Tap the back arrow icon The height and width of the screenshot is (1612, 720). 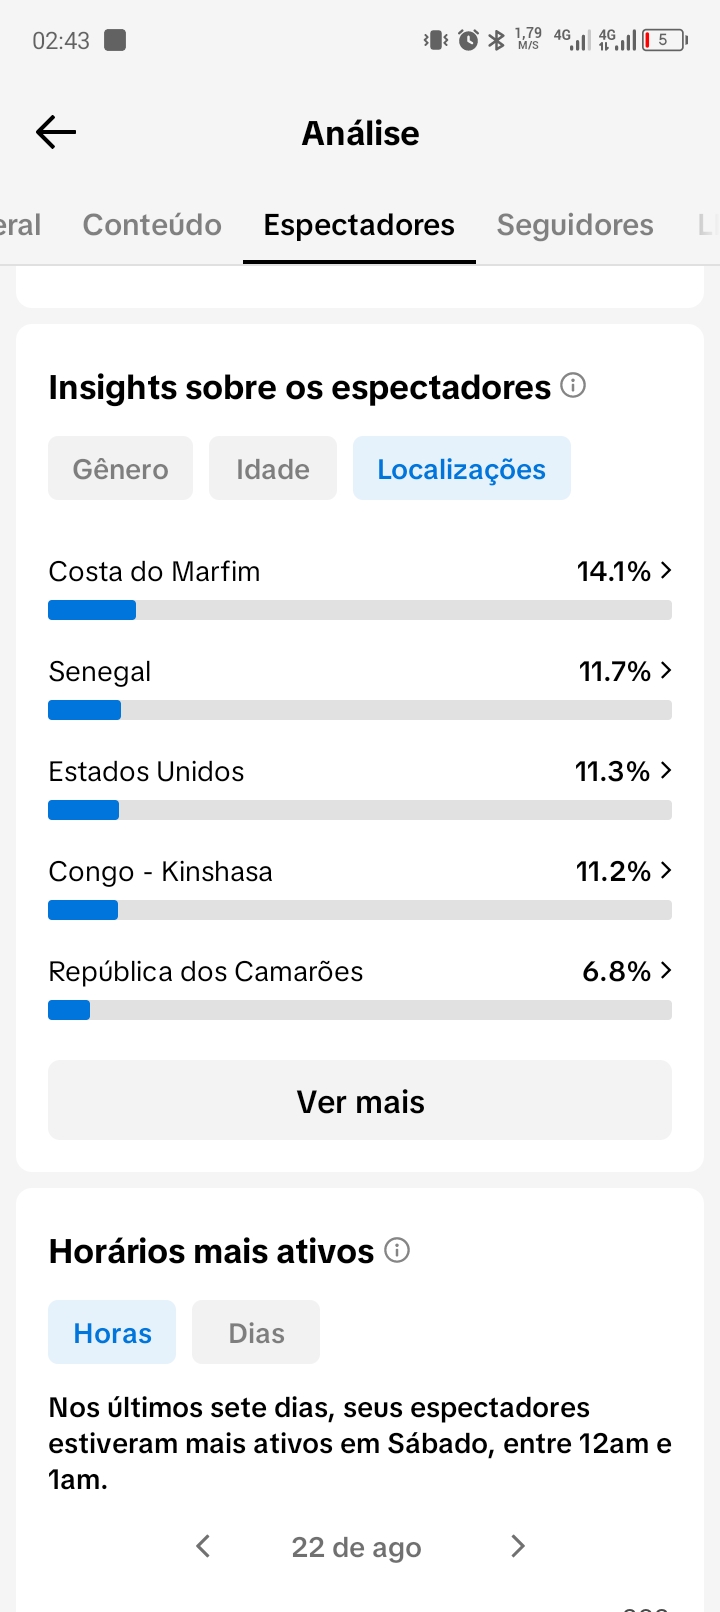click(x=56, y=132)
